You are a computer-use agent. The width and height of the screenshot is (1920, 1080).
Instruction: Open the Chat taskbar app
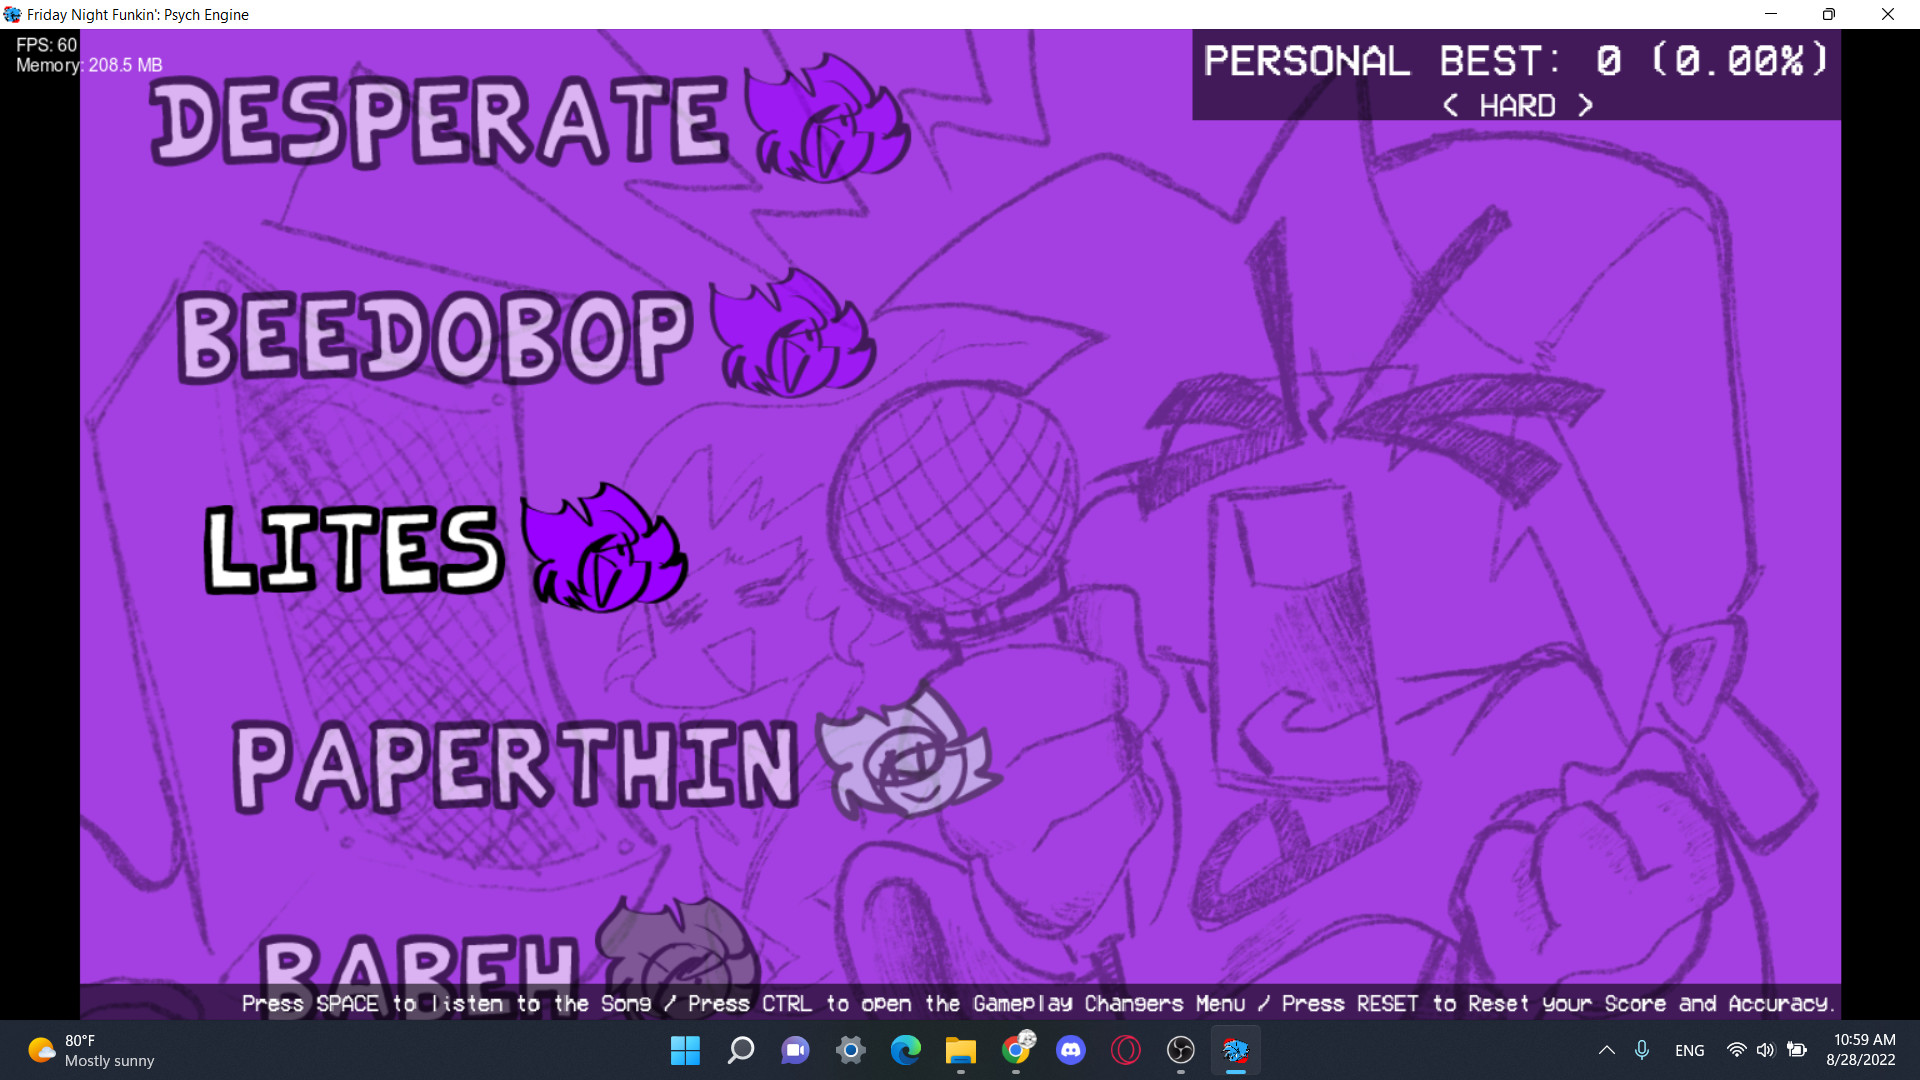pos(795,1050)
